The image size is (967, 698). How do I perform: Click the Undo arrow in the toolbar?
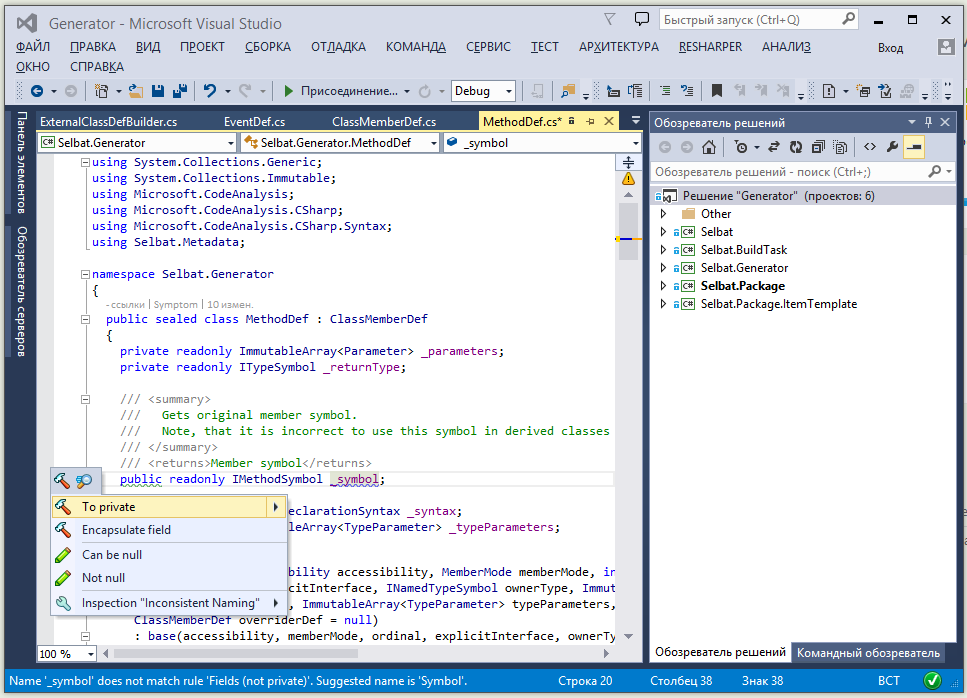click(209, 91)
